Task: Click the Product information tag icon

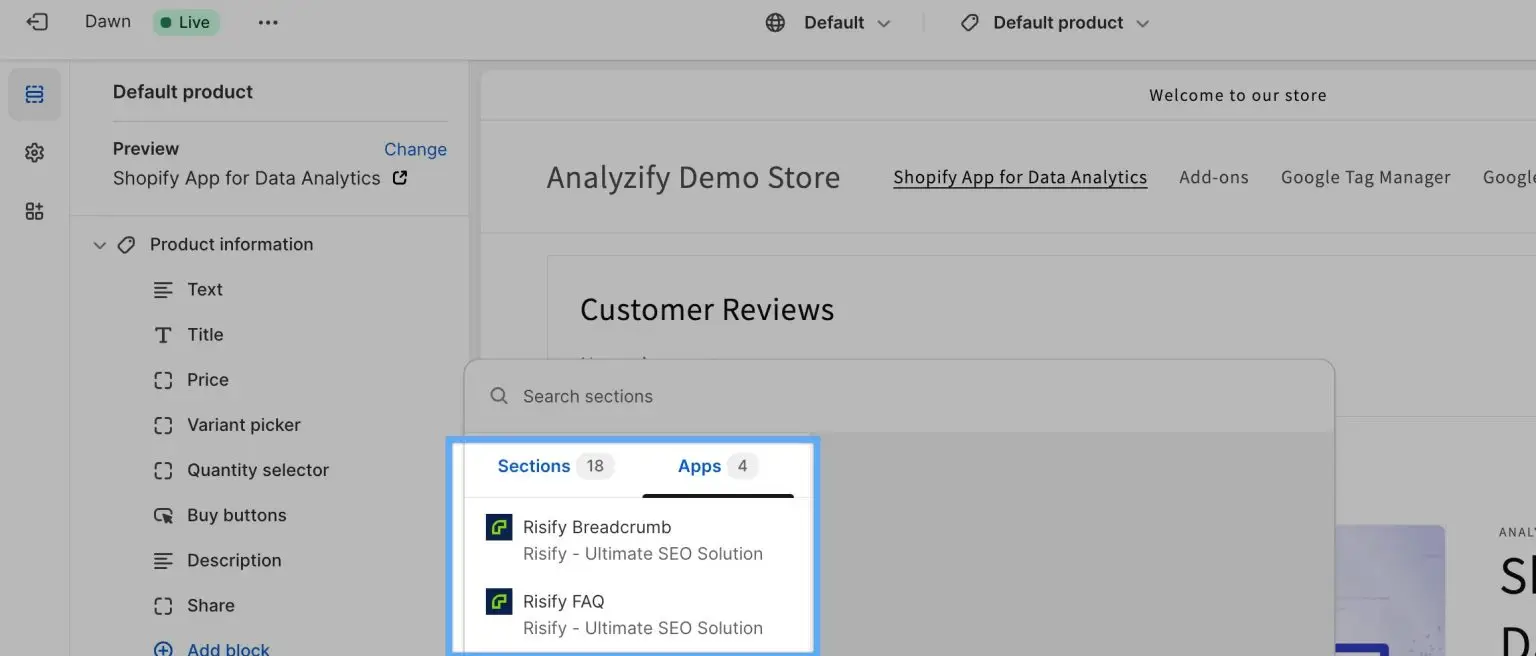Action: tap(126, 244)
